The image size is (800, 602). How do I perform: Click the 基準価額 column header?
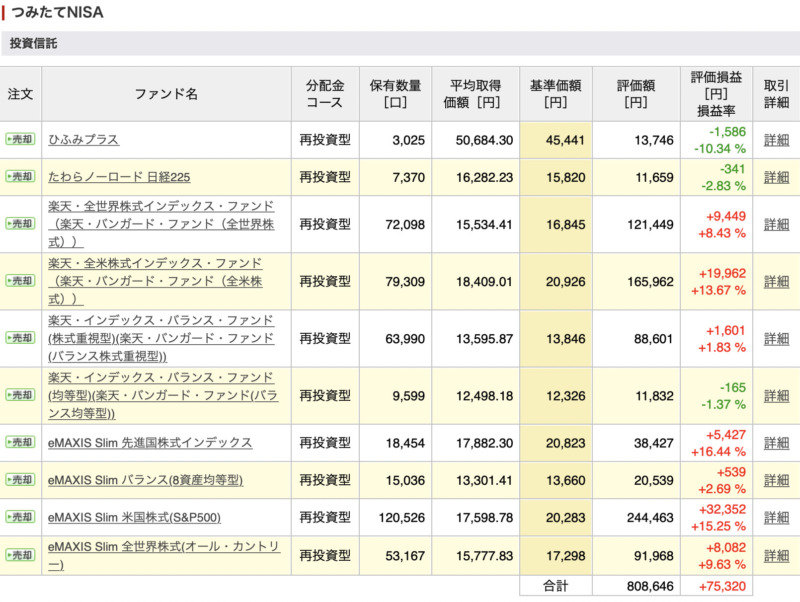point(556,94)
